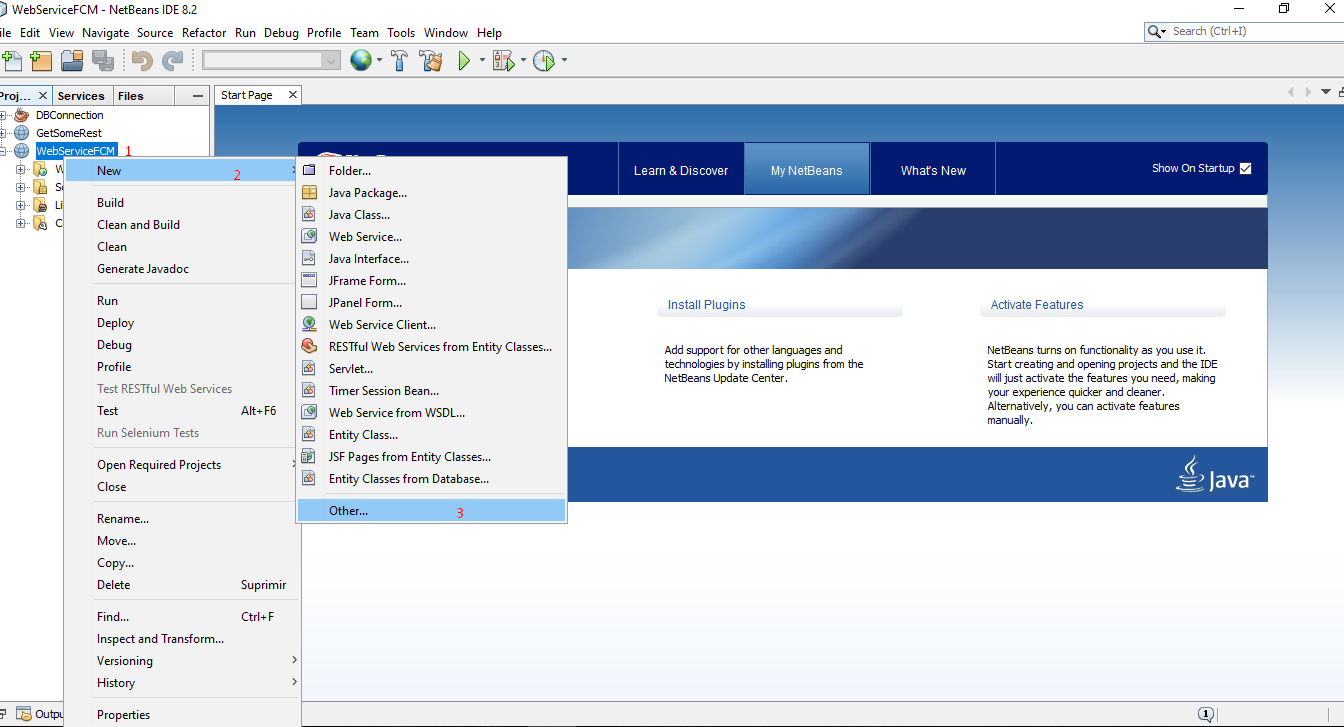The height and width of the screenshot is (727, 1344).
Task: Select RESTful Web Services from Entity Classes...
Action: 432,347
